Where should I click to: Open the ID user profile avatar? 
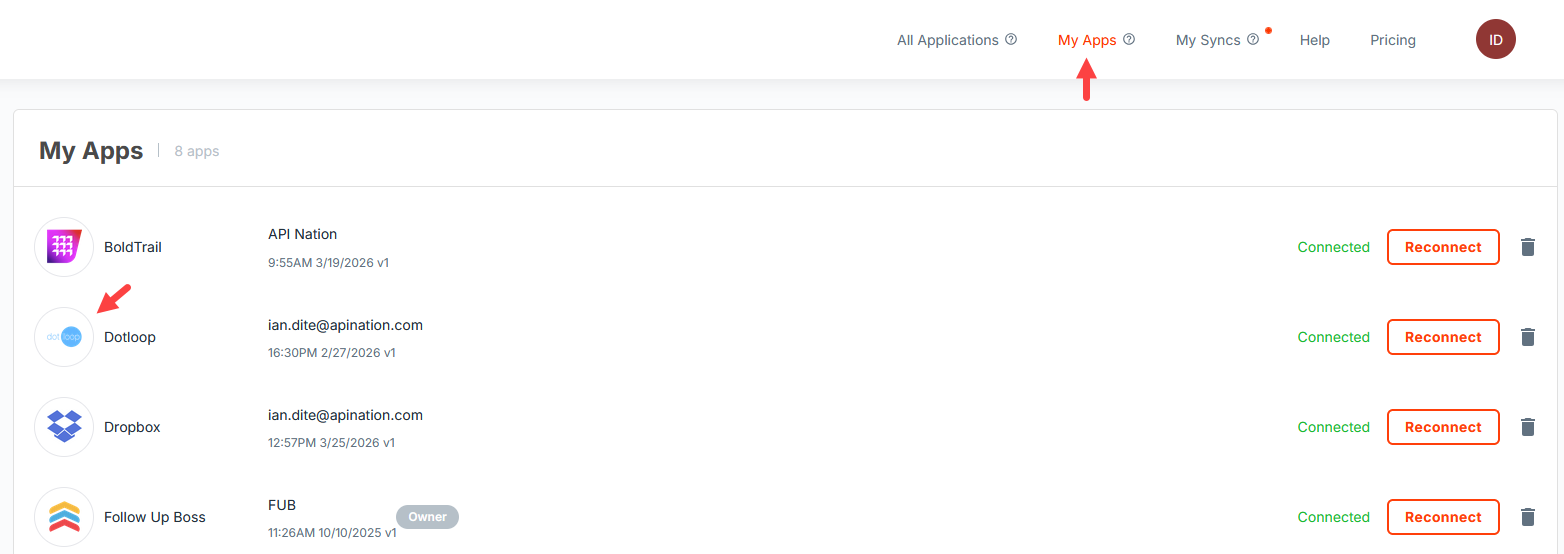pos(1495,40)
